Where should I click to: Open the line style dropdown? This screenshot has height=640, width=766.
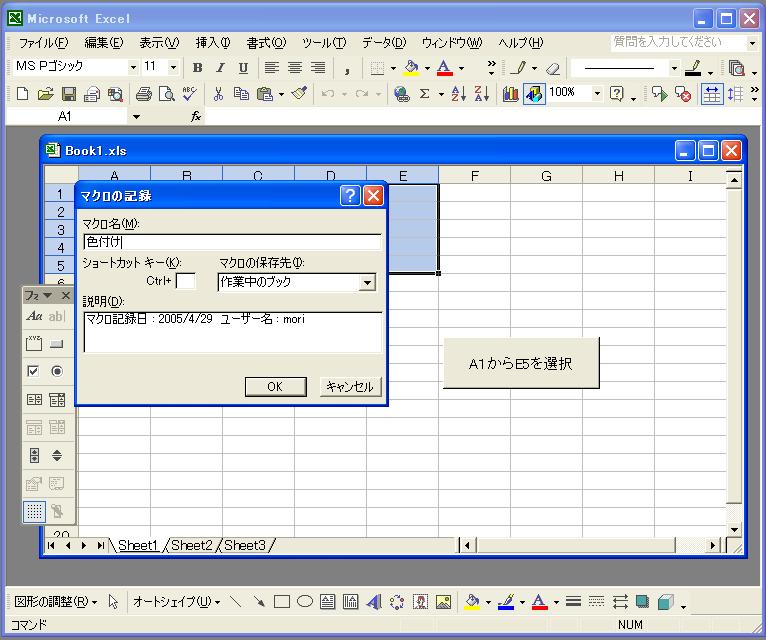point(674,68)
